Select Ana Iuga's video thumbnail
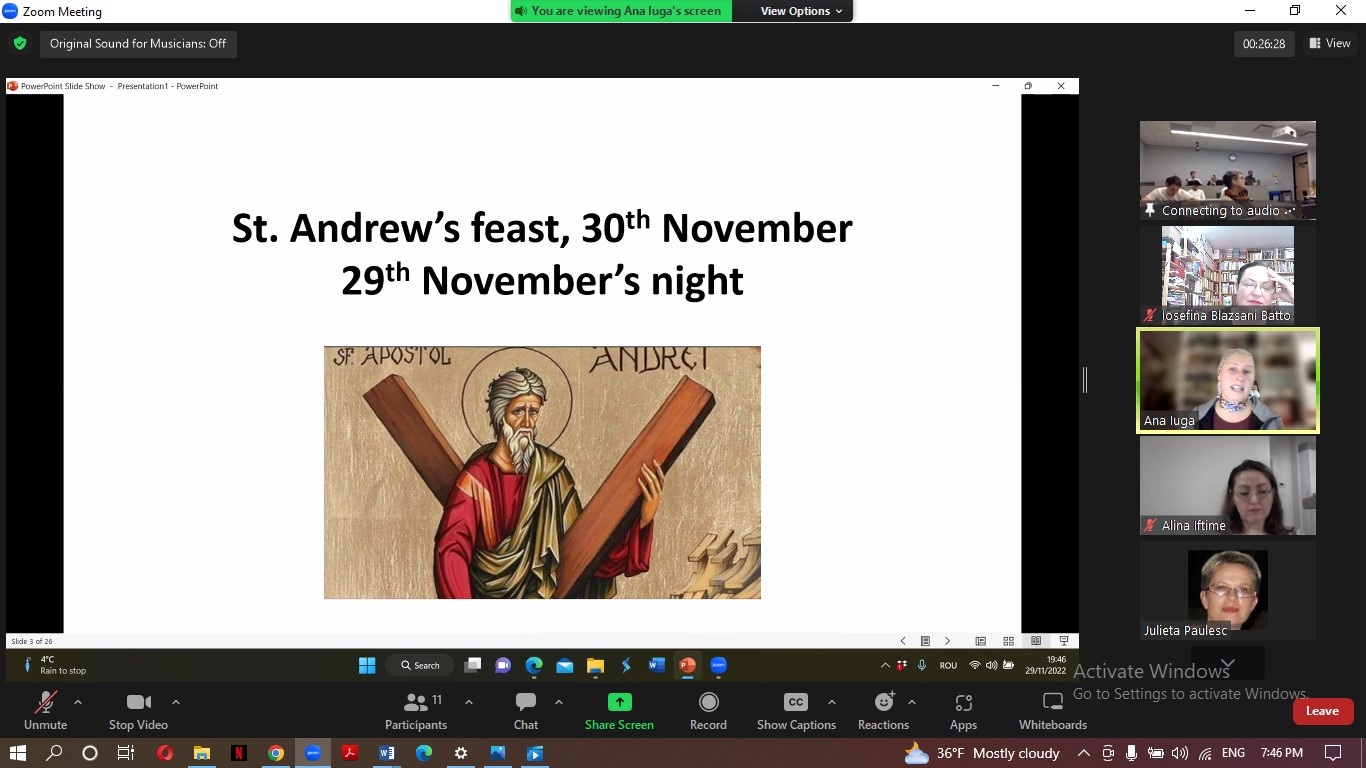The height and width of the screenshot is (768, 1366). tap(1228, 381)
